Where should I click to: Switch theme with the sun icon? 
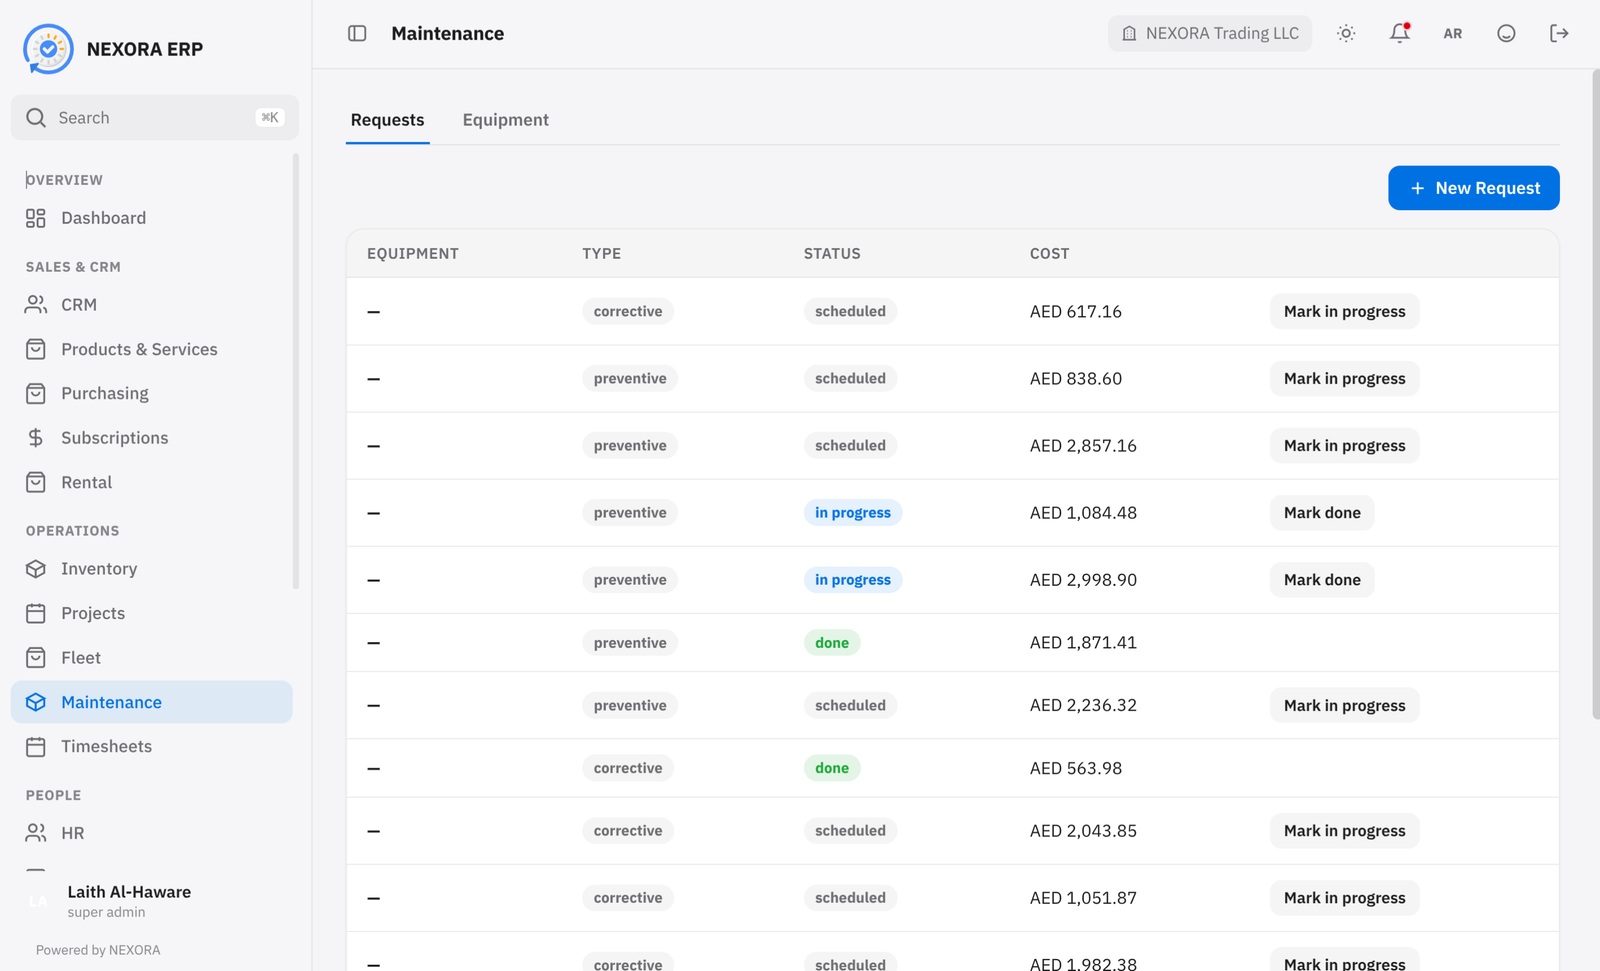tap(1346, 33)
